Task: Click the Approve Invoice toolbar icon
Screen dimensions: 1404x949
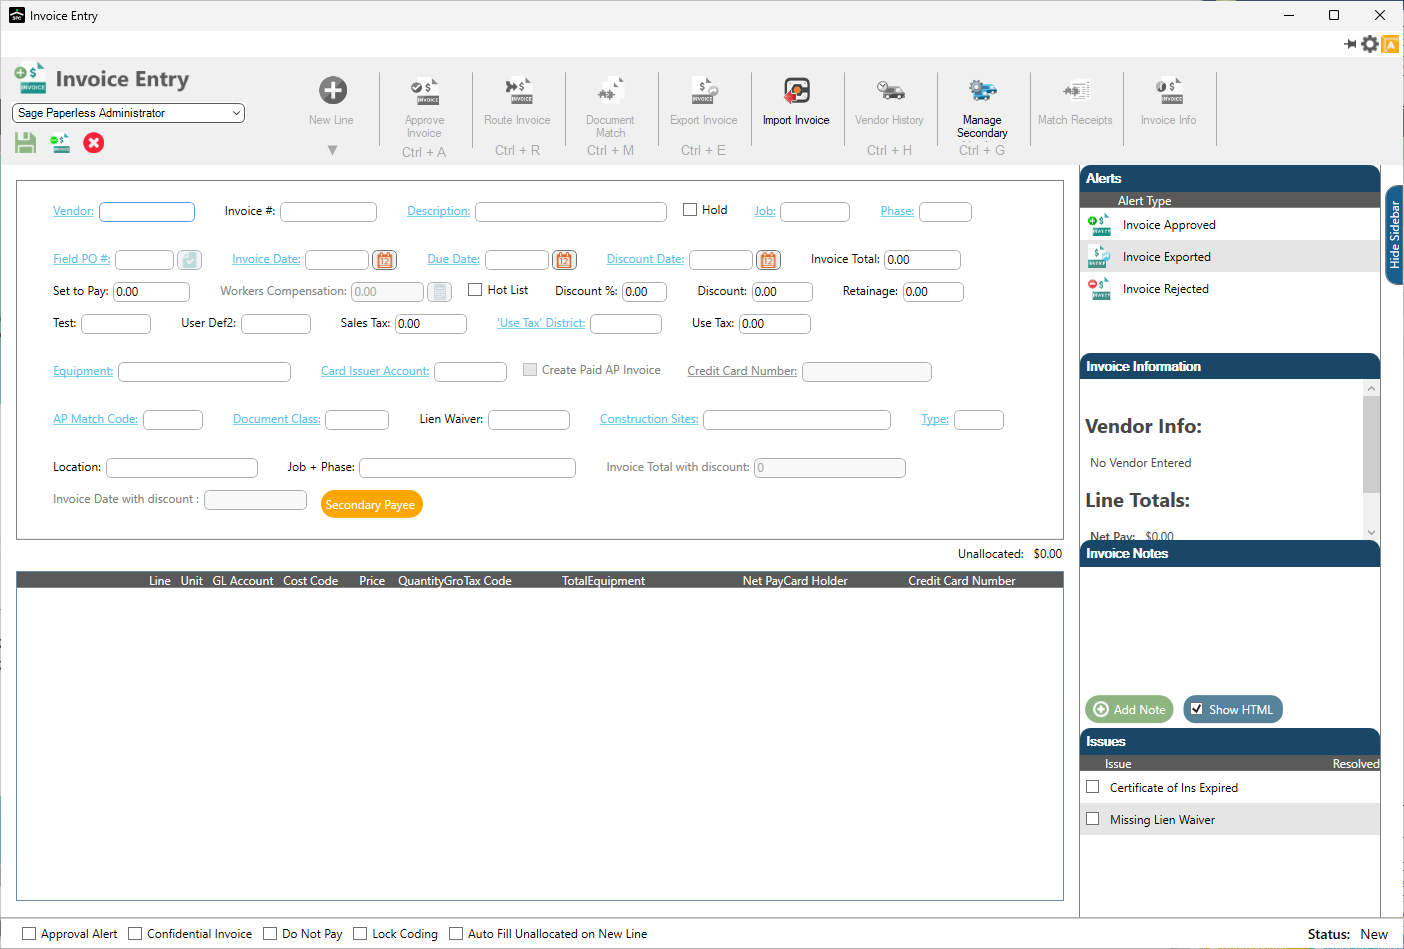Action: (425, 91)
